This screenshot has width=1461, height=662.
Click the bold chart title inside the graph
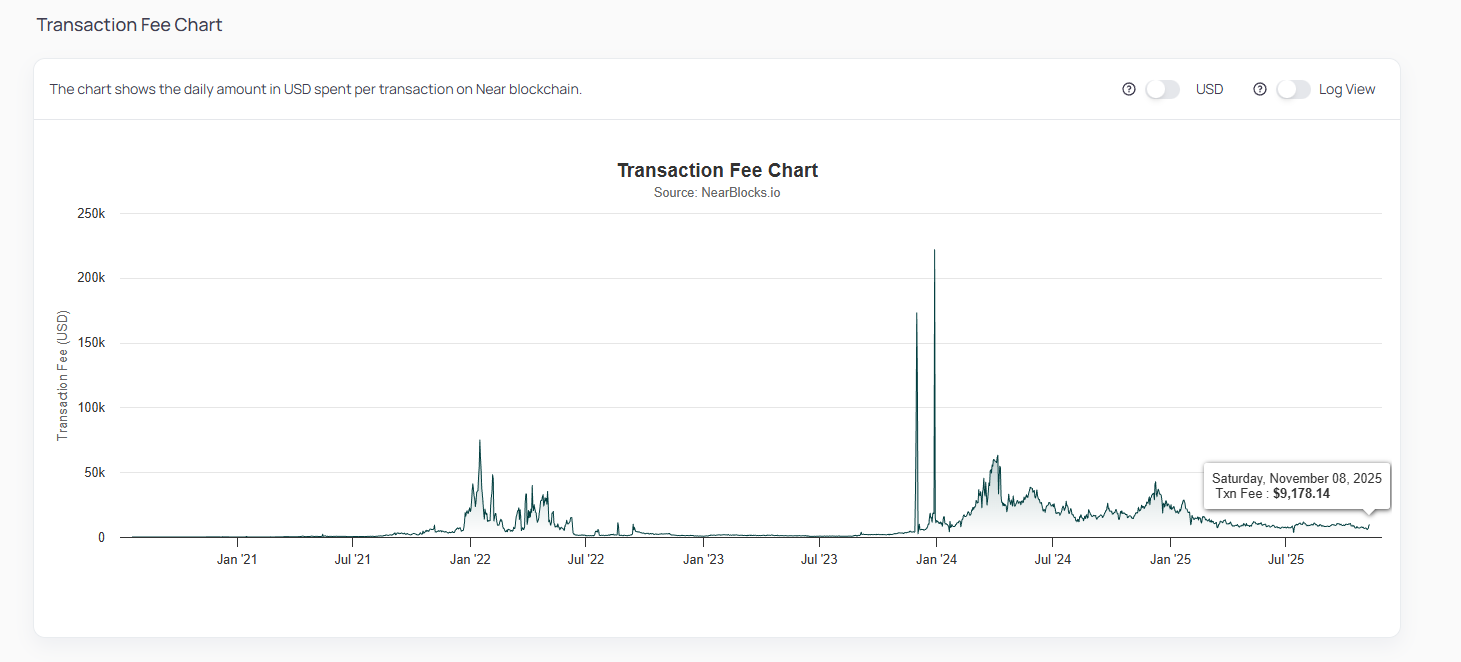tap(717, 170)
